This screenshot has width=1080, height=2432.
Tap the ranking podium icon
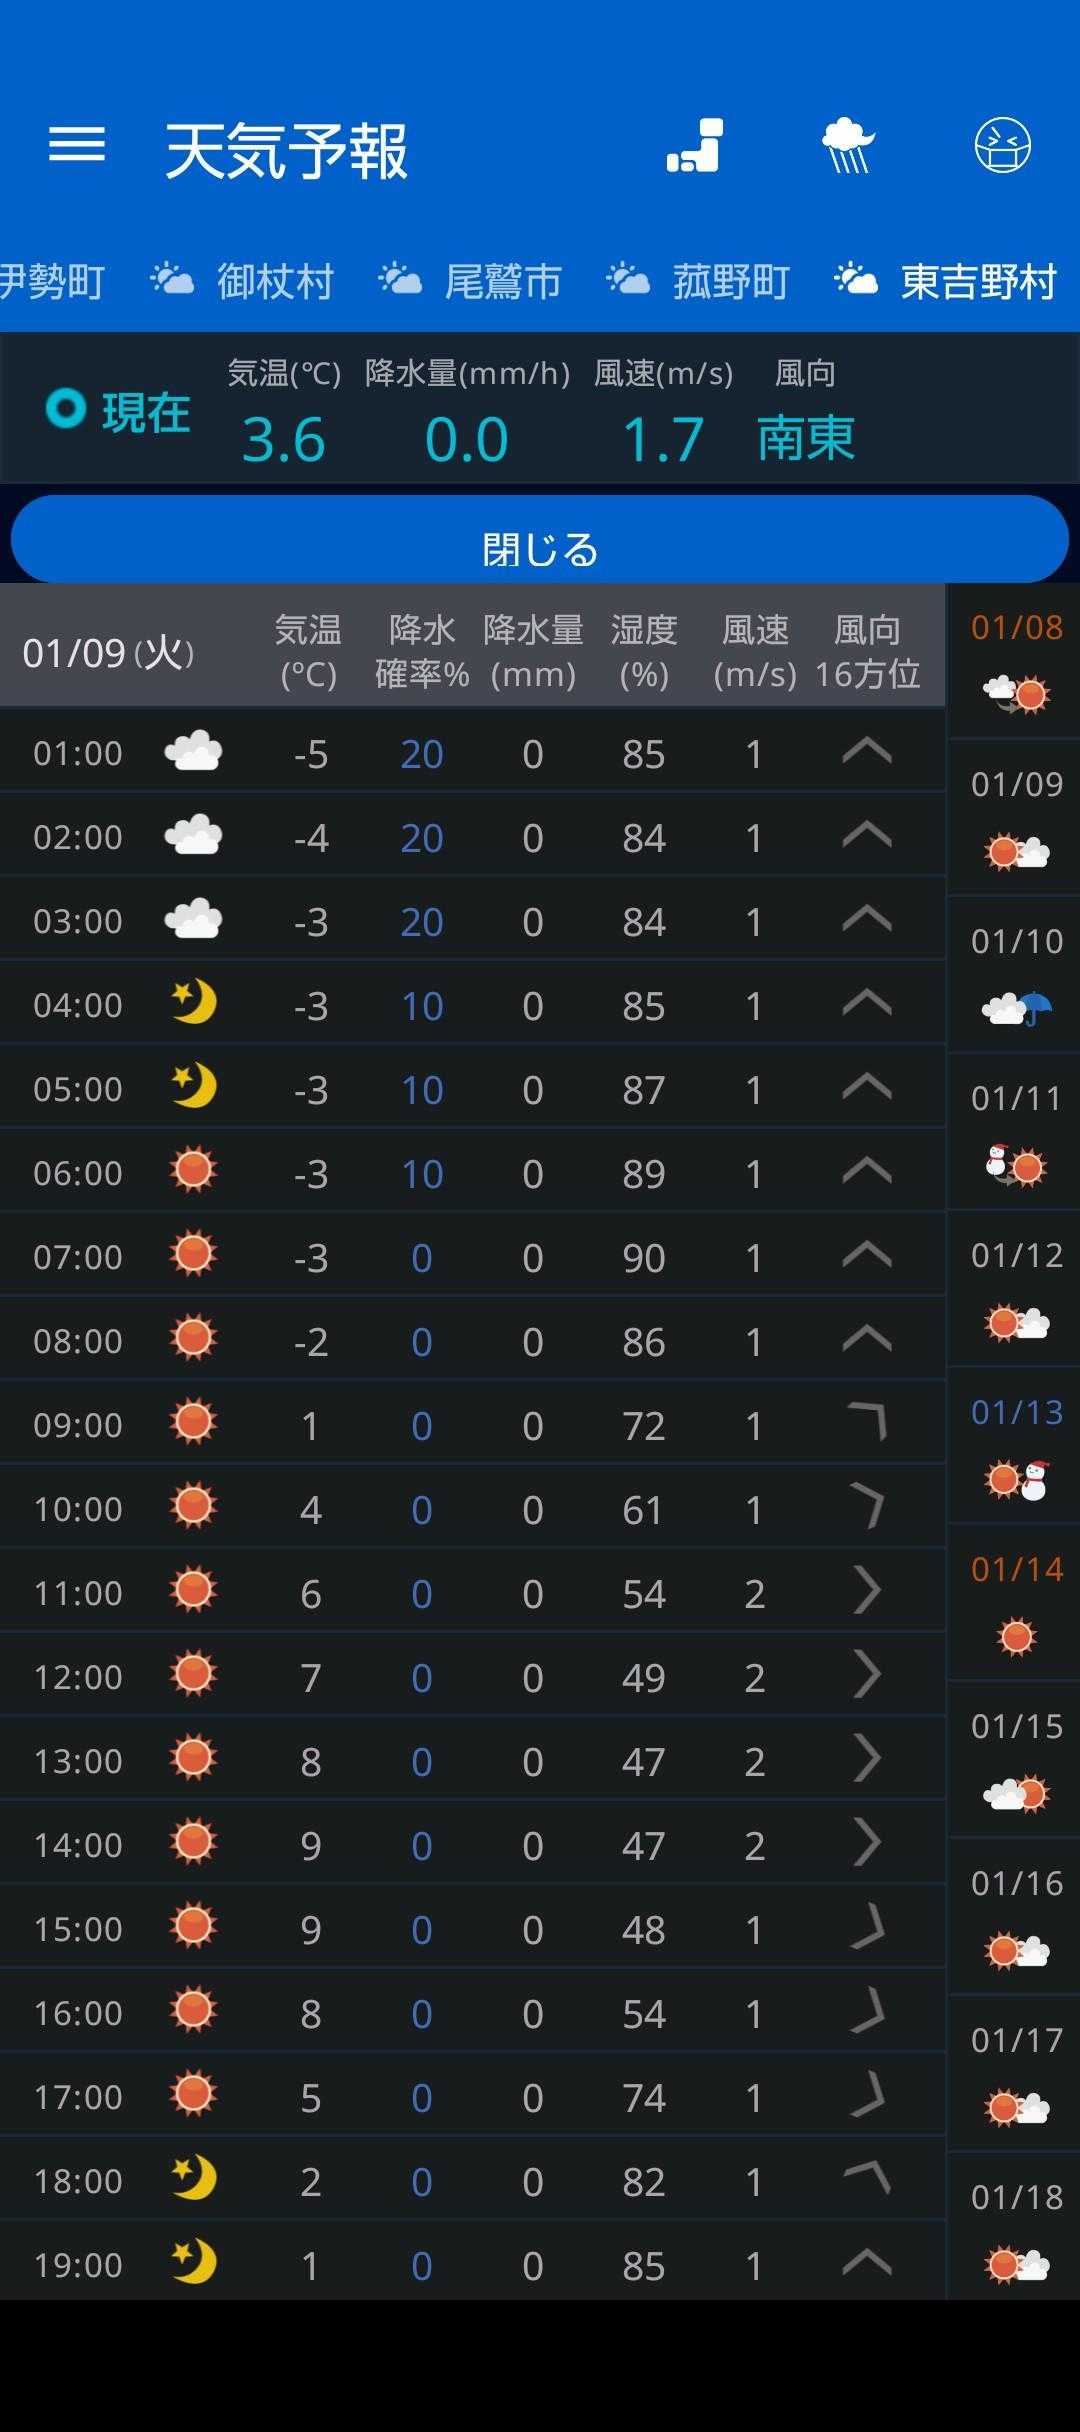tap(695, 147)
